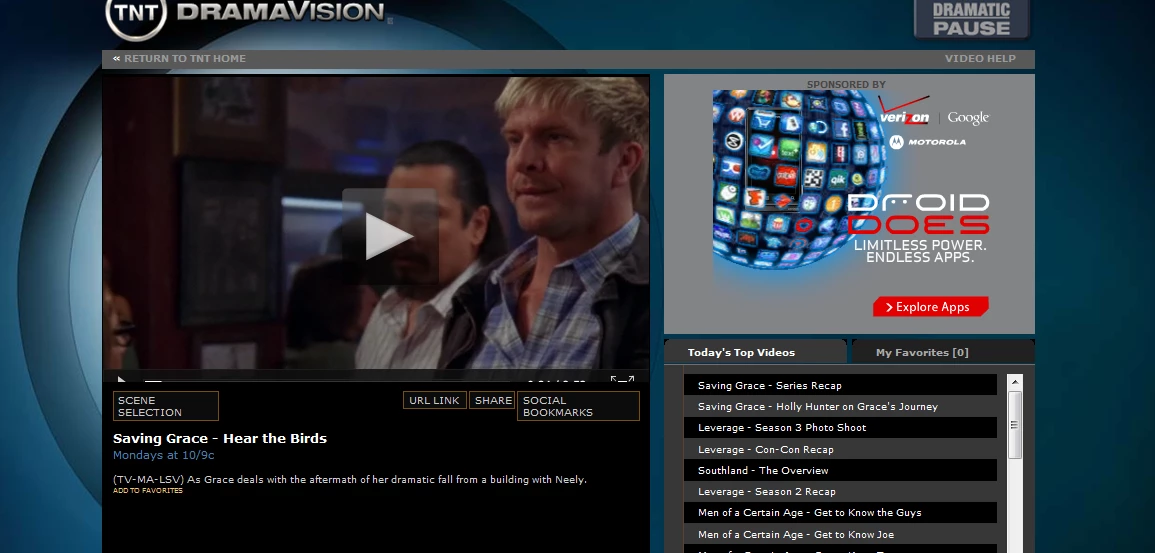
Task: Click the TNT logo
Action: 136,16
